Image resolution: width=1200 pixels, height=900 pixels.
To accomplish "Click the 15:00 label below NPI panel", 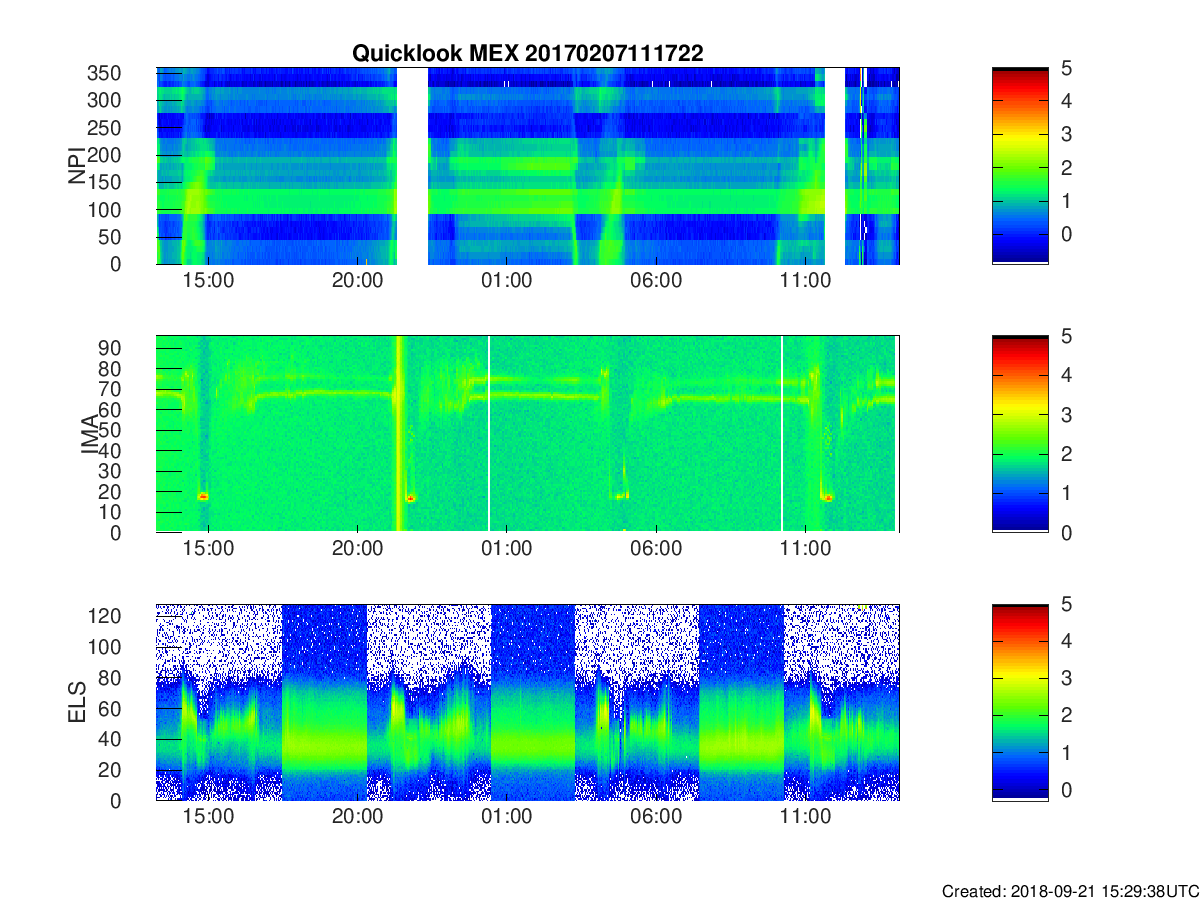I will 208,281.
